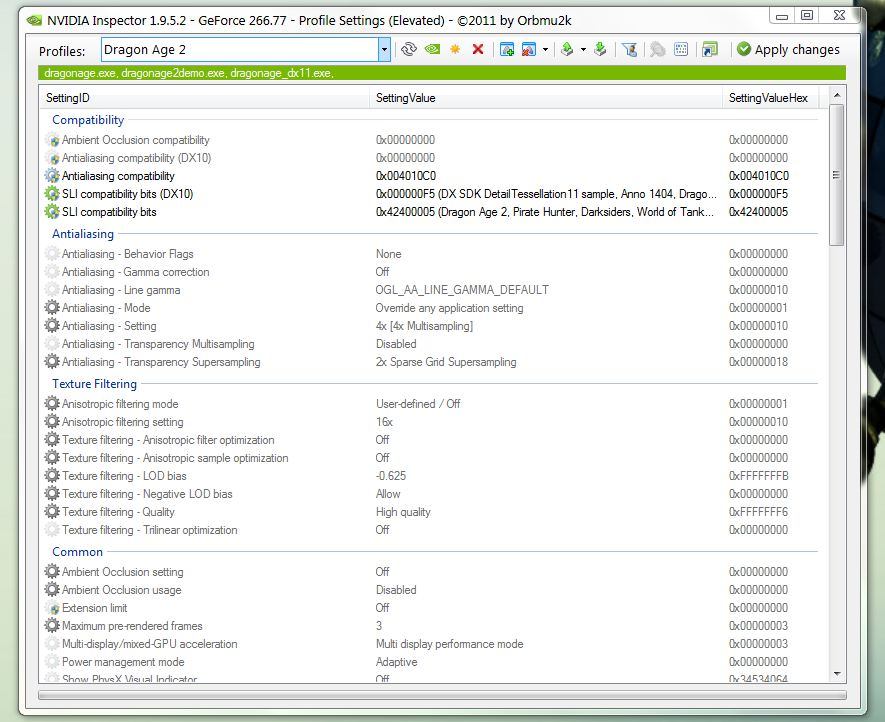Click 'Multi display performance mode' value
The image size is (885, 722).
(449, 644)
